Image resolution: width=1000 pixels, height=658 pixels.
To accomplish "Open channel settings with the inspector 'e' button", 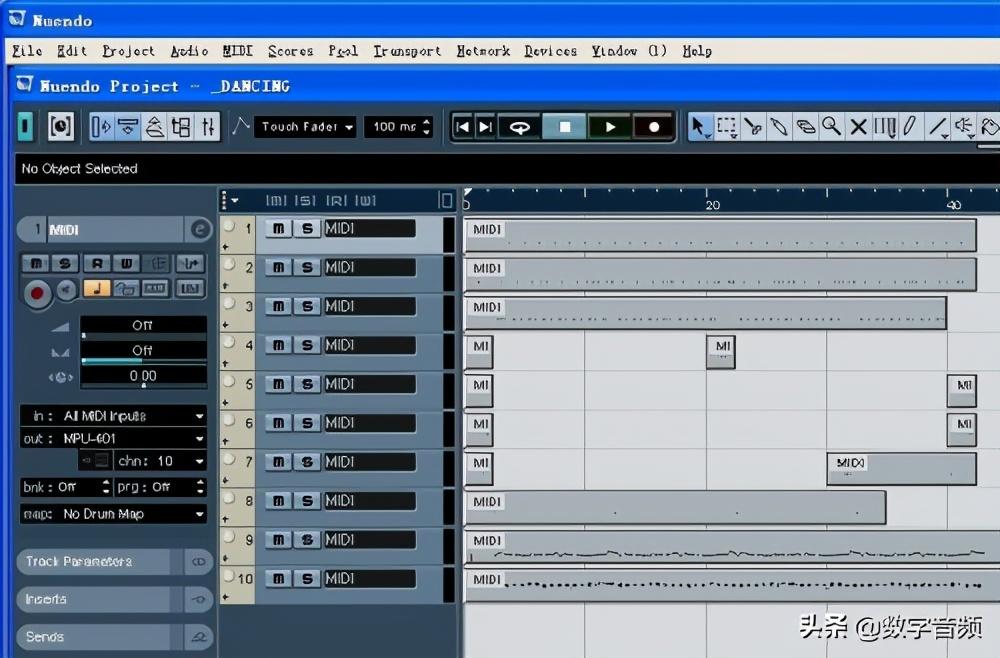I will coord(200,230).
